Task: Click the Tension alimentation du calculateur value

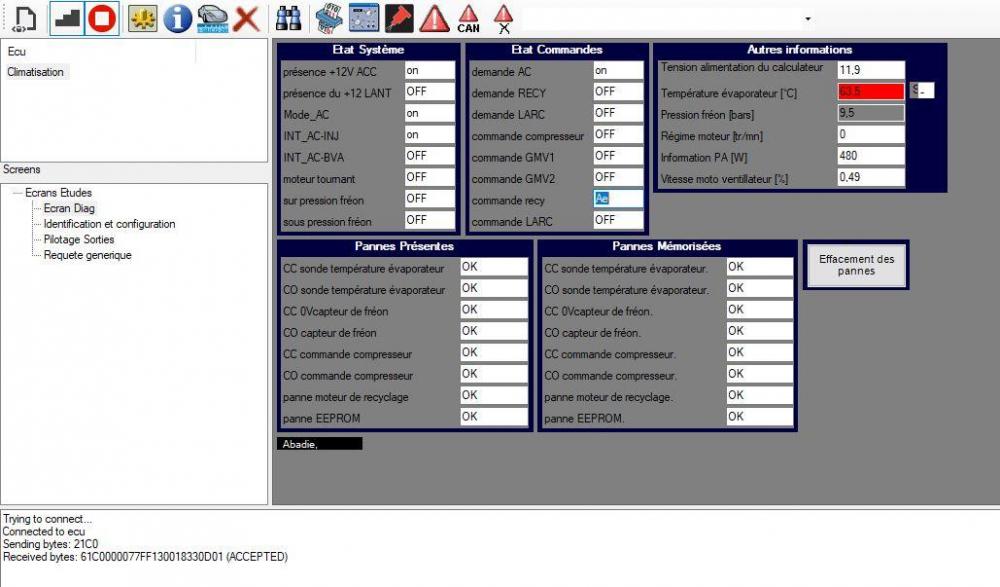Action: coord(871,70)
